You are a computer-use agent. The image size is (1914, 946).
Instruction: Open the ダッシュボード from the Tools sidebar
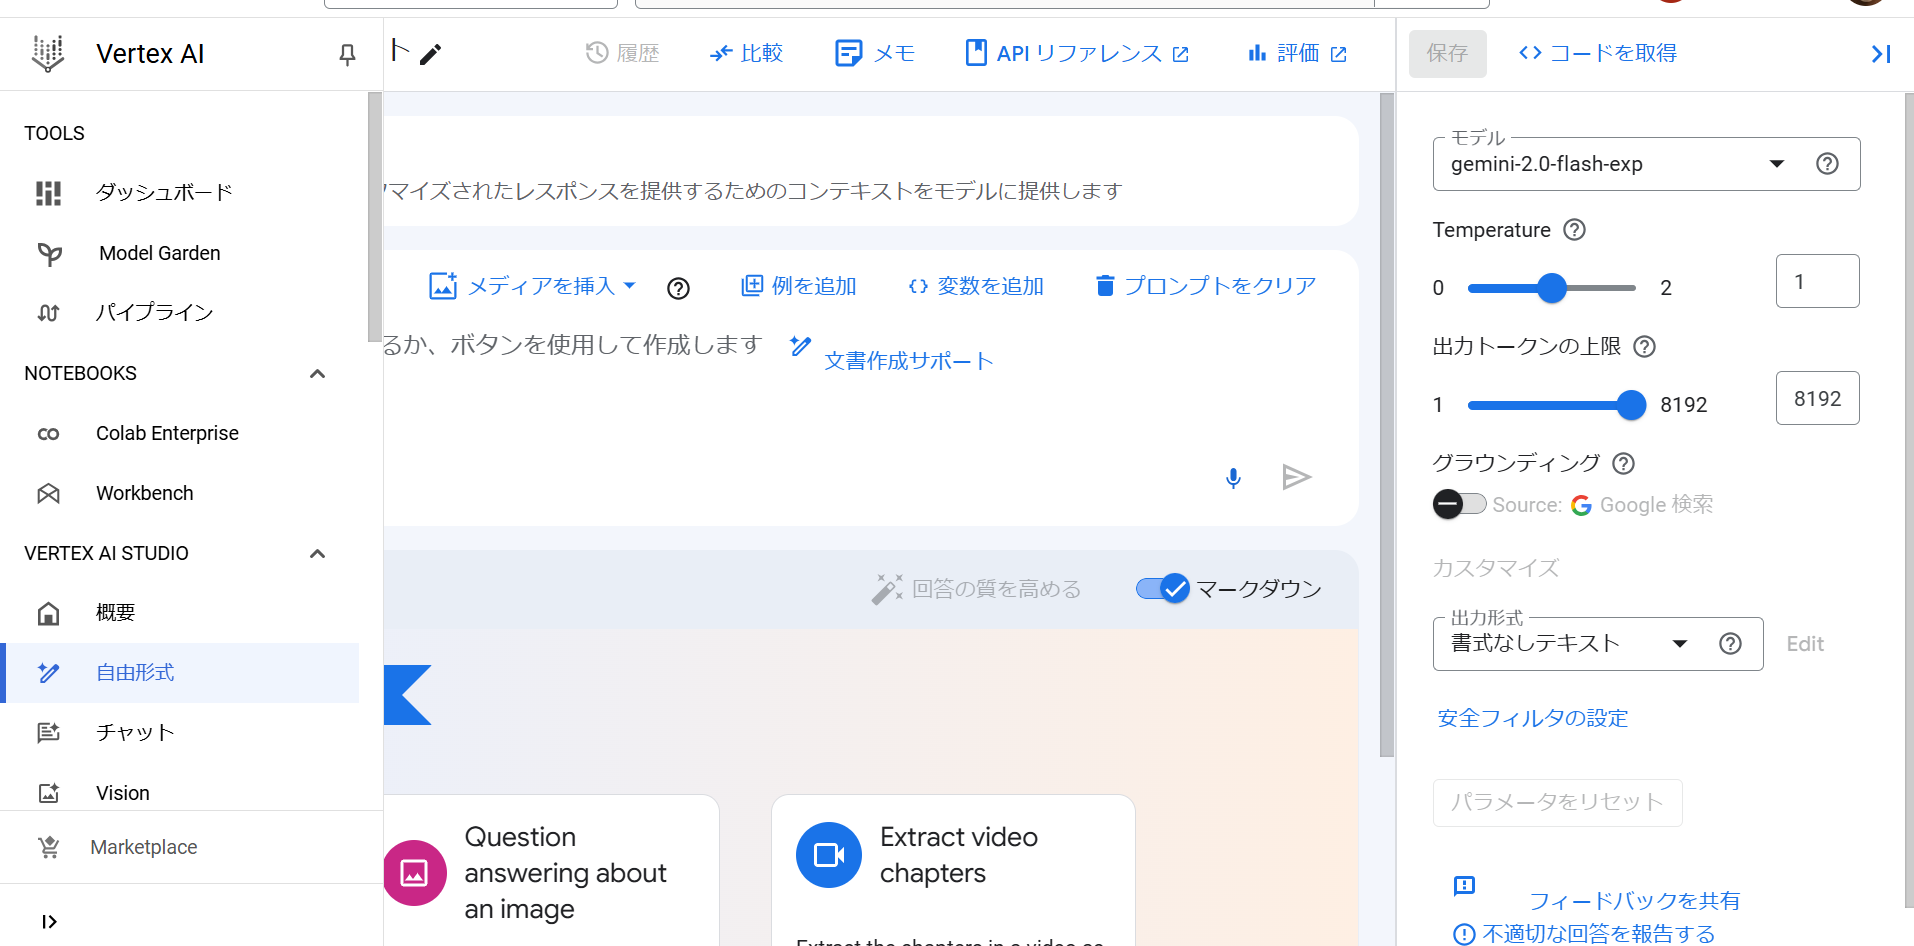tap(162, 192)
